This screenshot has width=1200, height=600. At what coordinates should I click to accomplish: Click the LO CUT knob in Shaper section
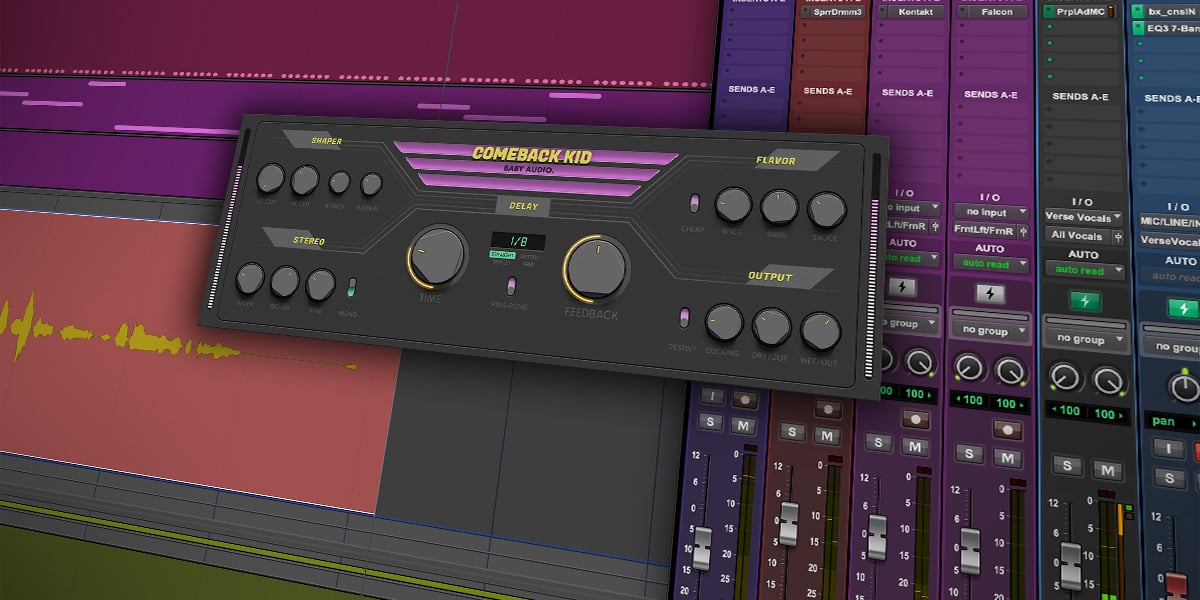coord(270,179)
